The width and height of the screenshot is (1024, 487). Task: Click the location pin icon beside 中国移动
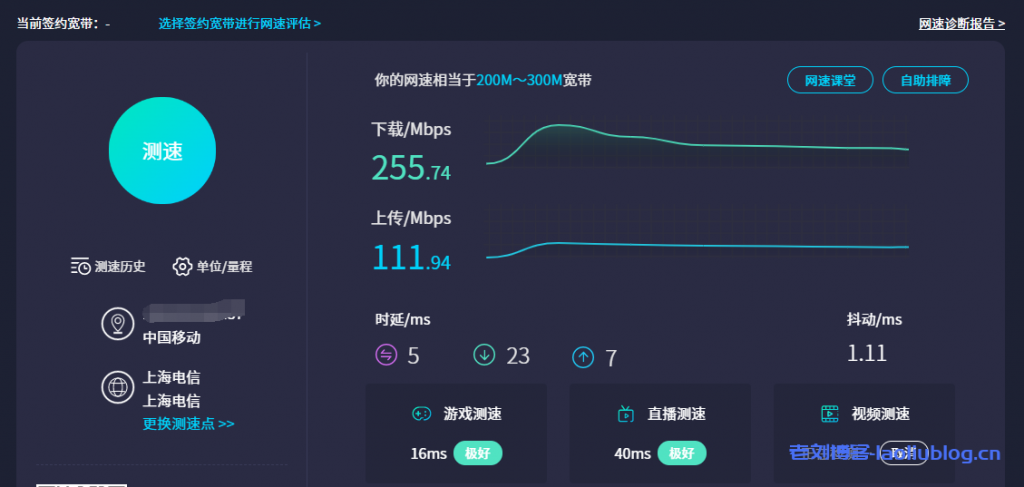118,324
